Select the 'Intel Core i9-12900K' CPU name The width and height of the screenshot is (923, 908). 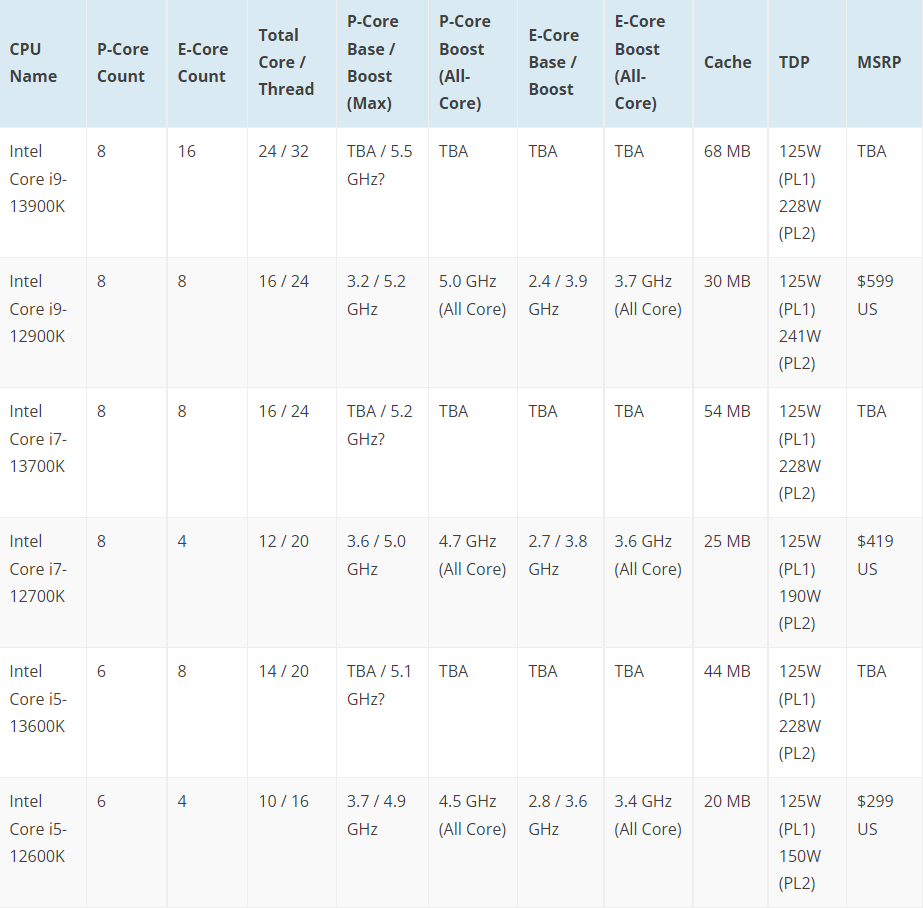click(38, 309)
